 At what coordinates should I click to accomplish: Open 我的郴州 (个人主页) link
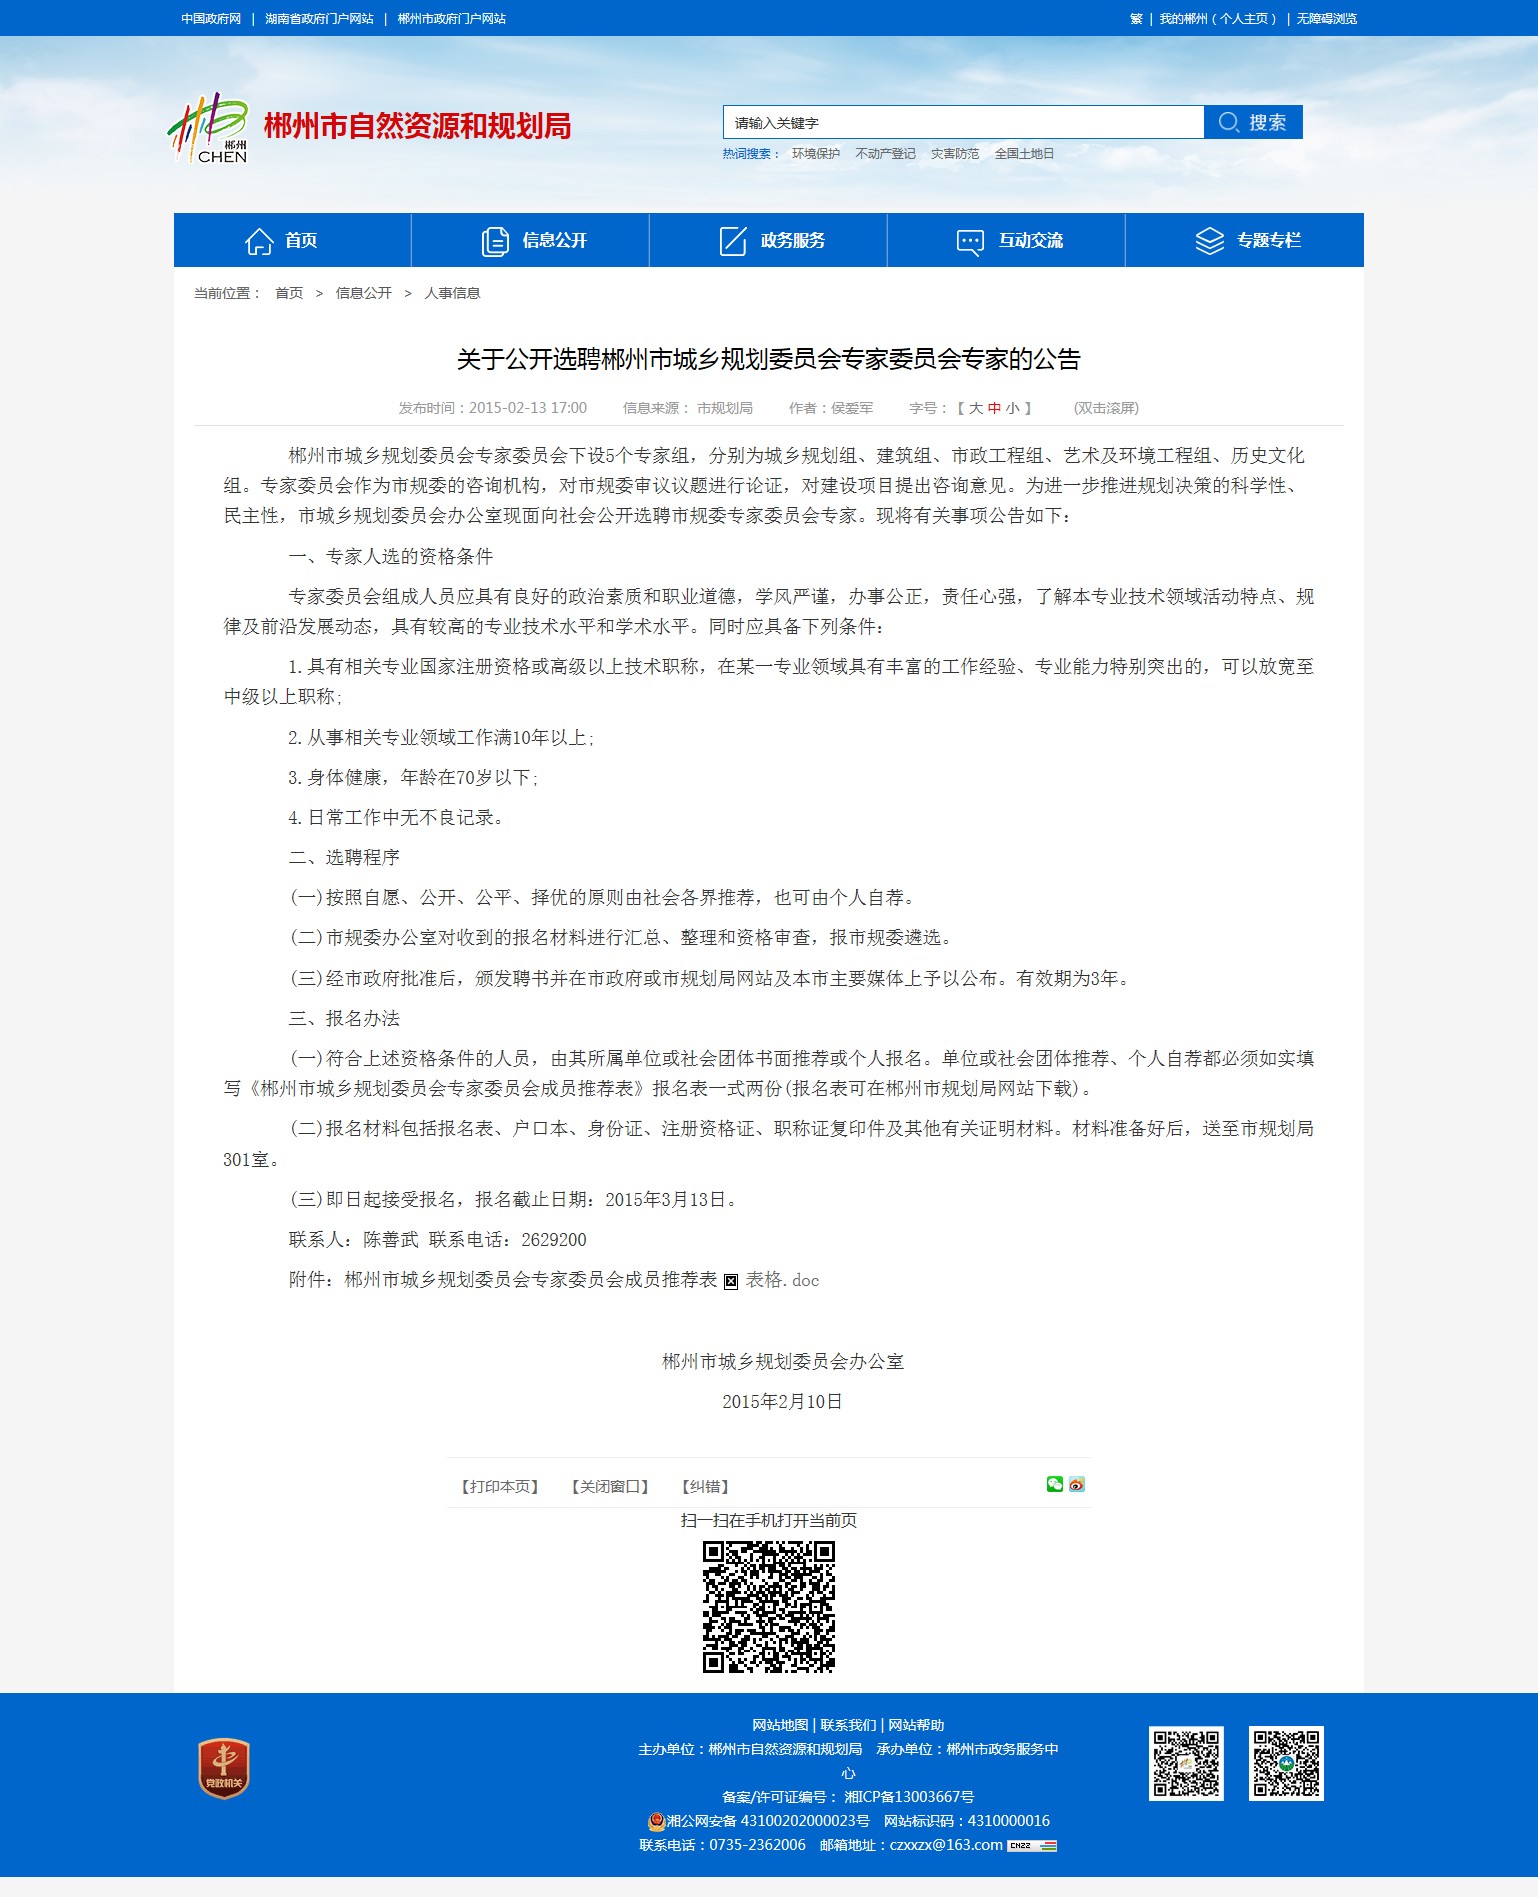1218,19
